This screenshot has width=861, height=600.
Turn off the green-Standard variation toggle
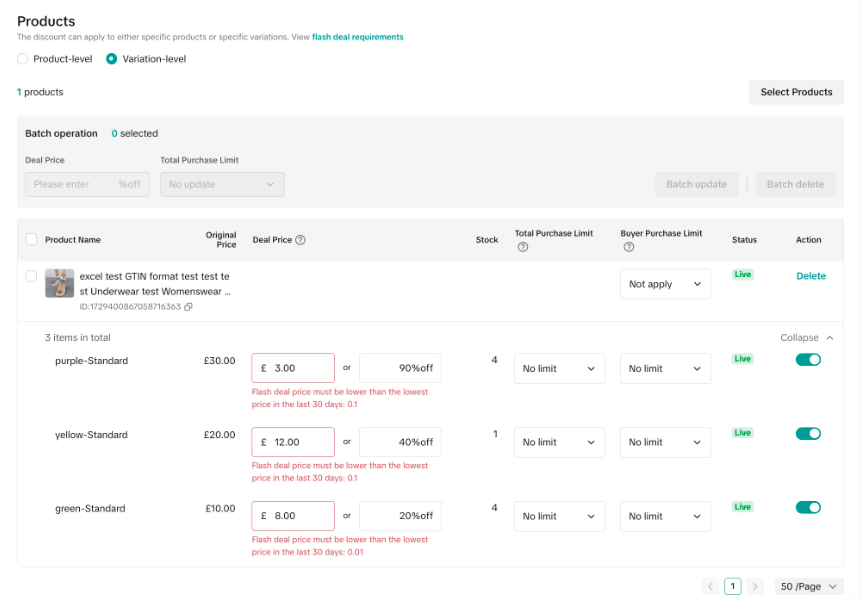click(808, 507)
